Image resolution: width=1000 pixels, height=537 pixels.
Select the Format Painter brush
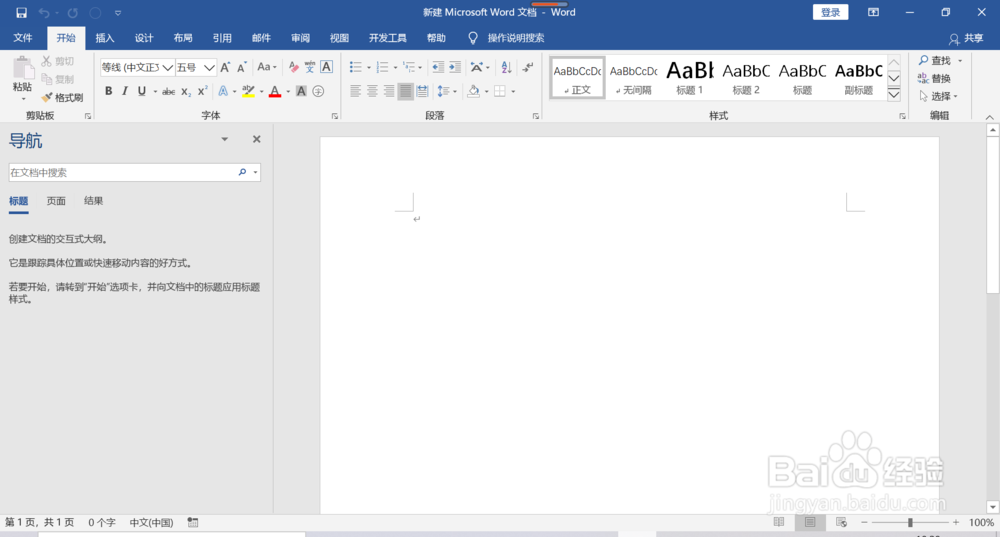pos(62,98)
